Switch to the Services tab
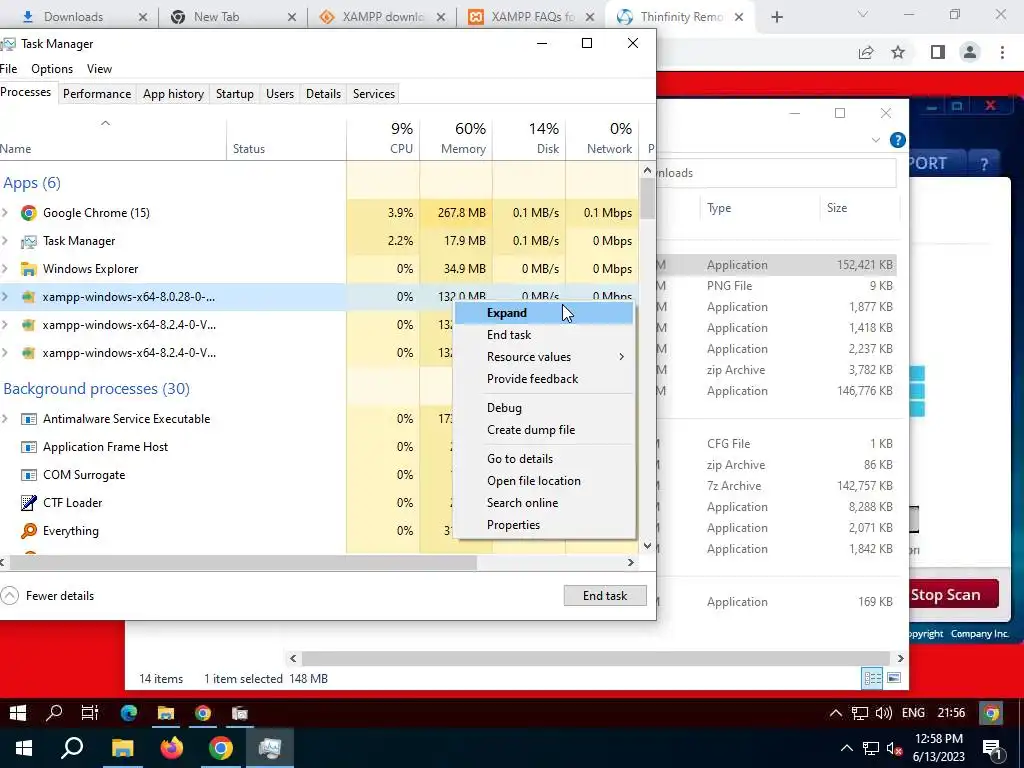Image resolution: width=1024 pixels, height=768 pixels. [x=374, y=94]
